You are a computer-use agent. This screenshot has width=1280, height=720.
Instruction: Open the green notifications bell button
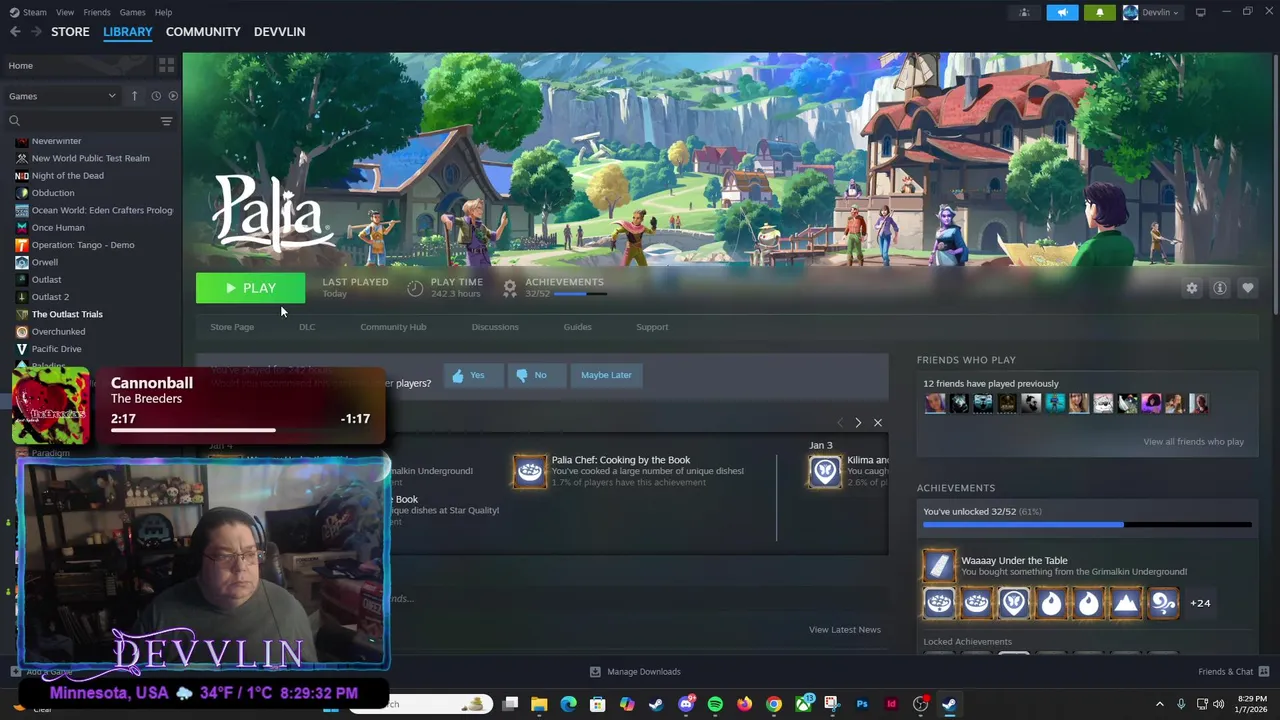coord(1100,12)
